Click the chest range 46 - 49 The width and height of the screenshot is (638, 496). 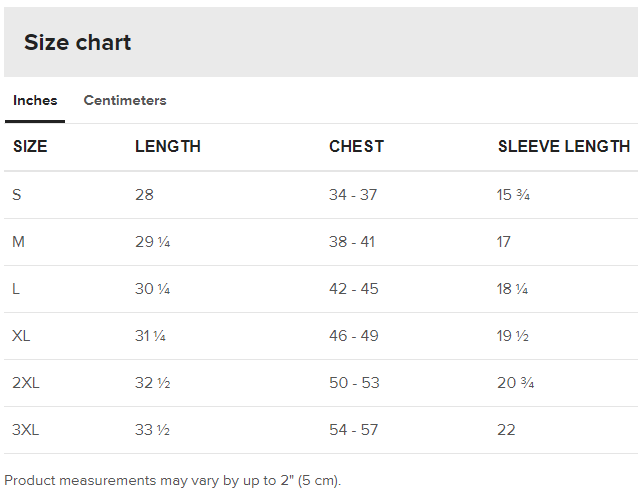(x=354, y=336)
